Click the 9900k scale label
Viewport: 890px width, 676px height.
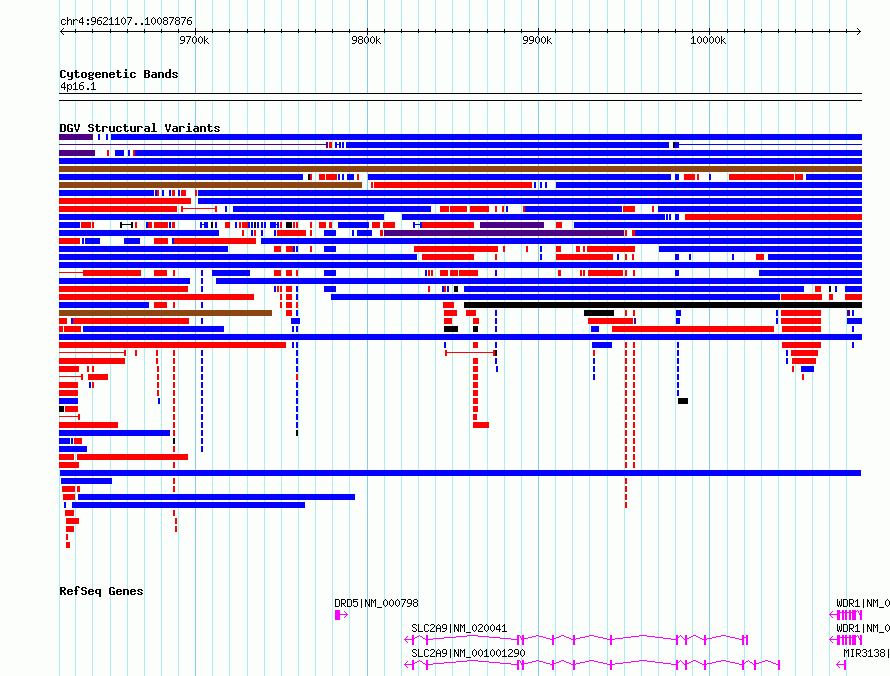tap(537, 40)
